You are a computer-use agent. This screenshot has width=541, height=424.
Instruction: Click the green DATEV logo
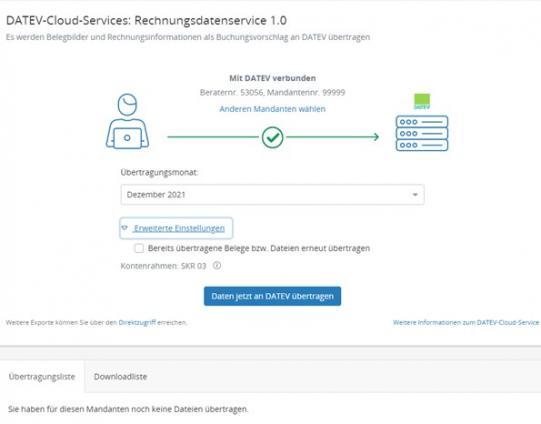pos(422,101)
